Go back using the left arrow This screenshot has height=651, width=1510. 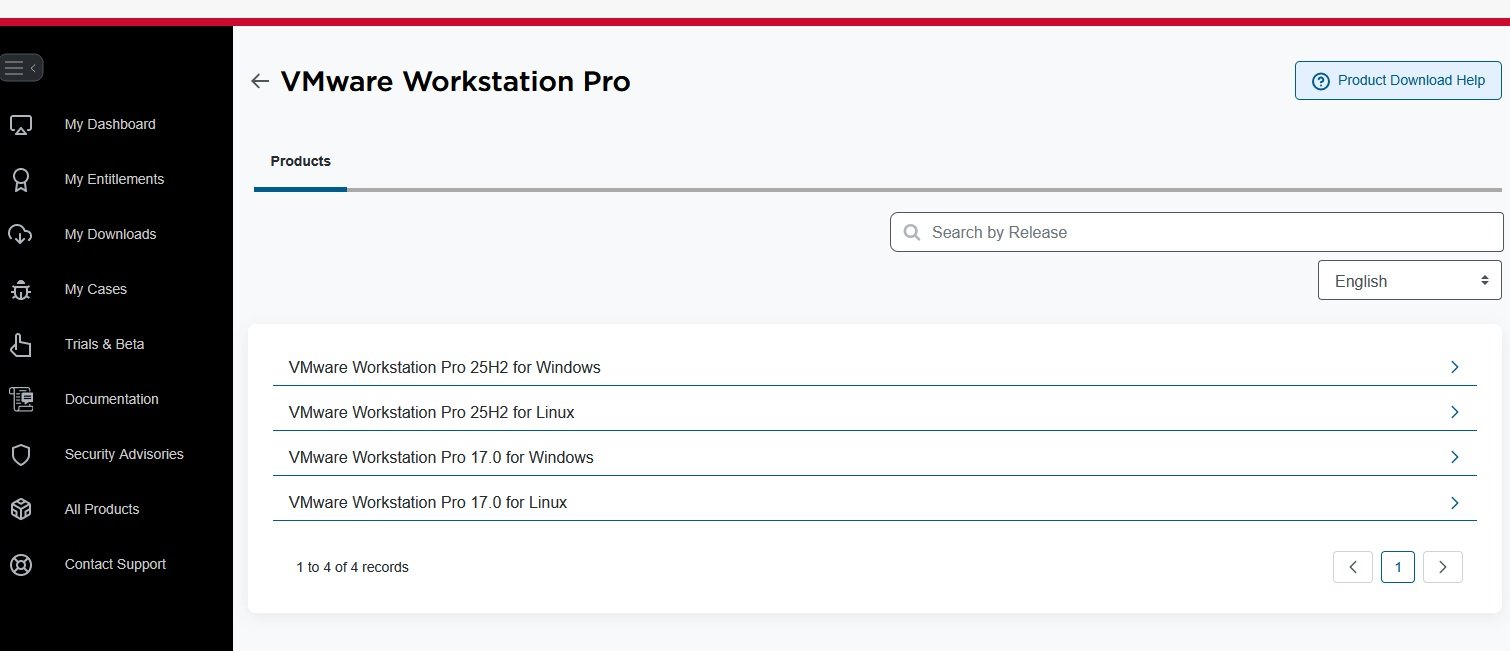pos(260,81)
